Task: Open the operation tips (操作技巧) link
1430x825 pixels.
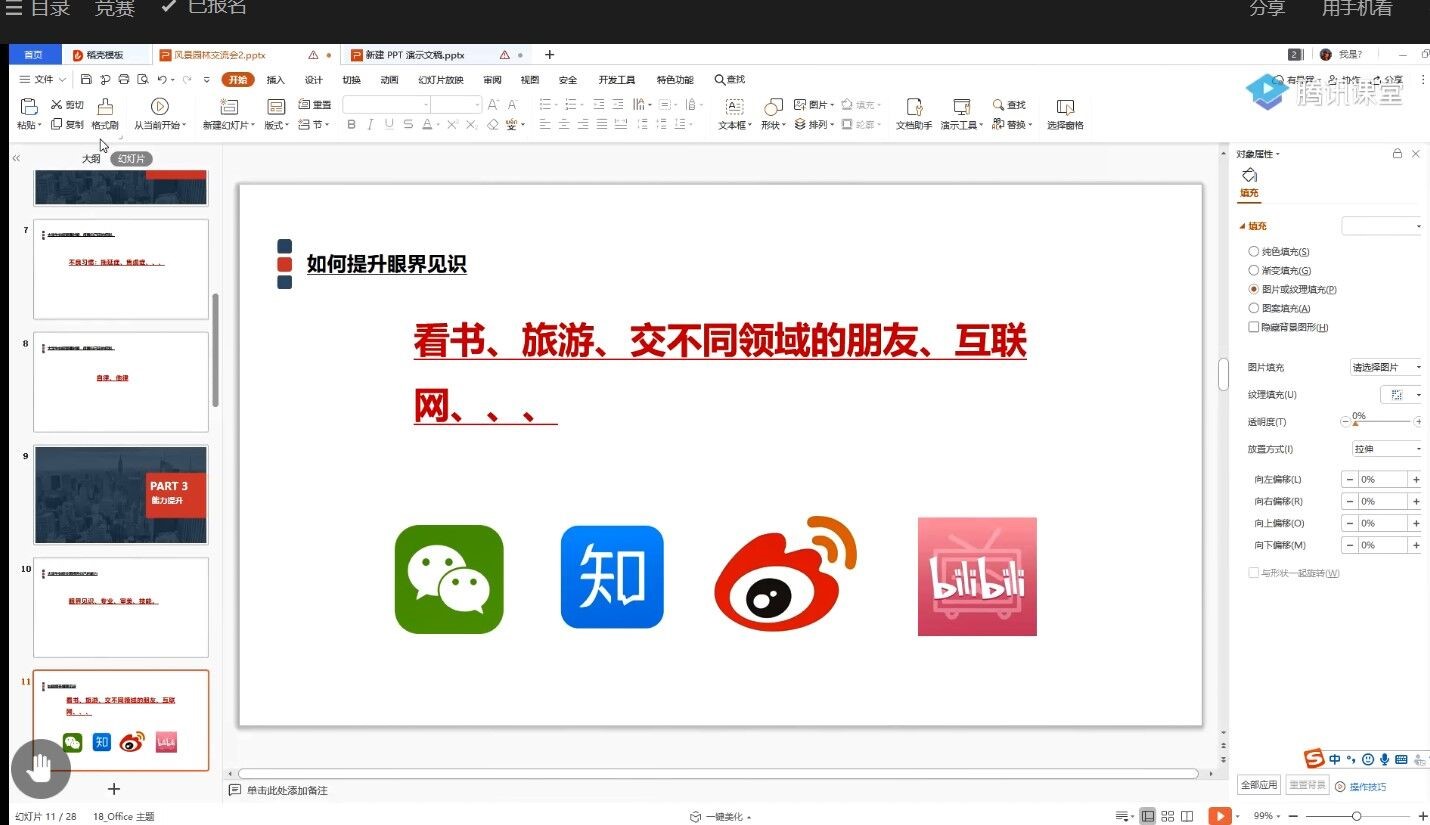Action: [x=1367, y=787]
